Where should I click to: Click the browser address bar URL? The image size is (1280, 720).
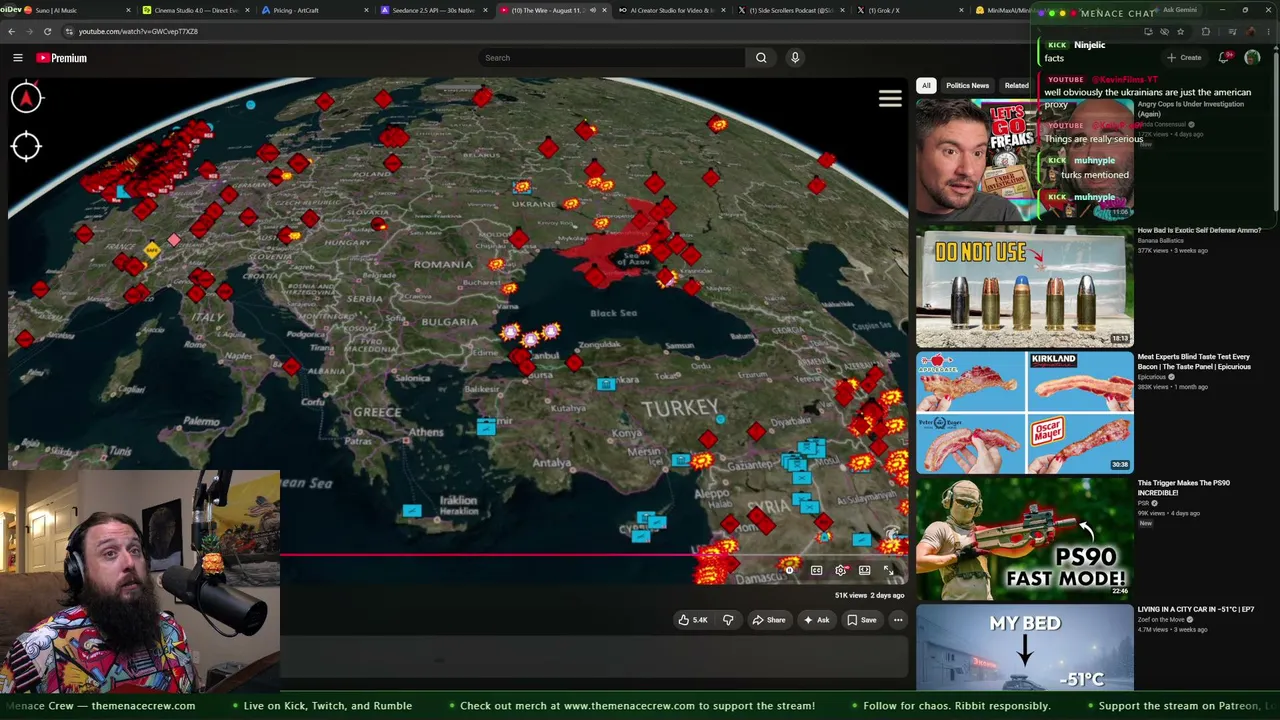click(138, 31)
